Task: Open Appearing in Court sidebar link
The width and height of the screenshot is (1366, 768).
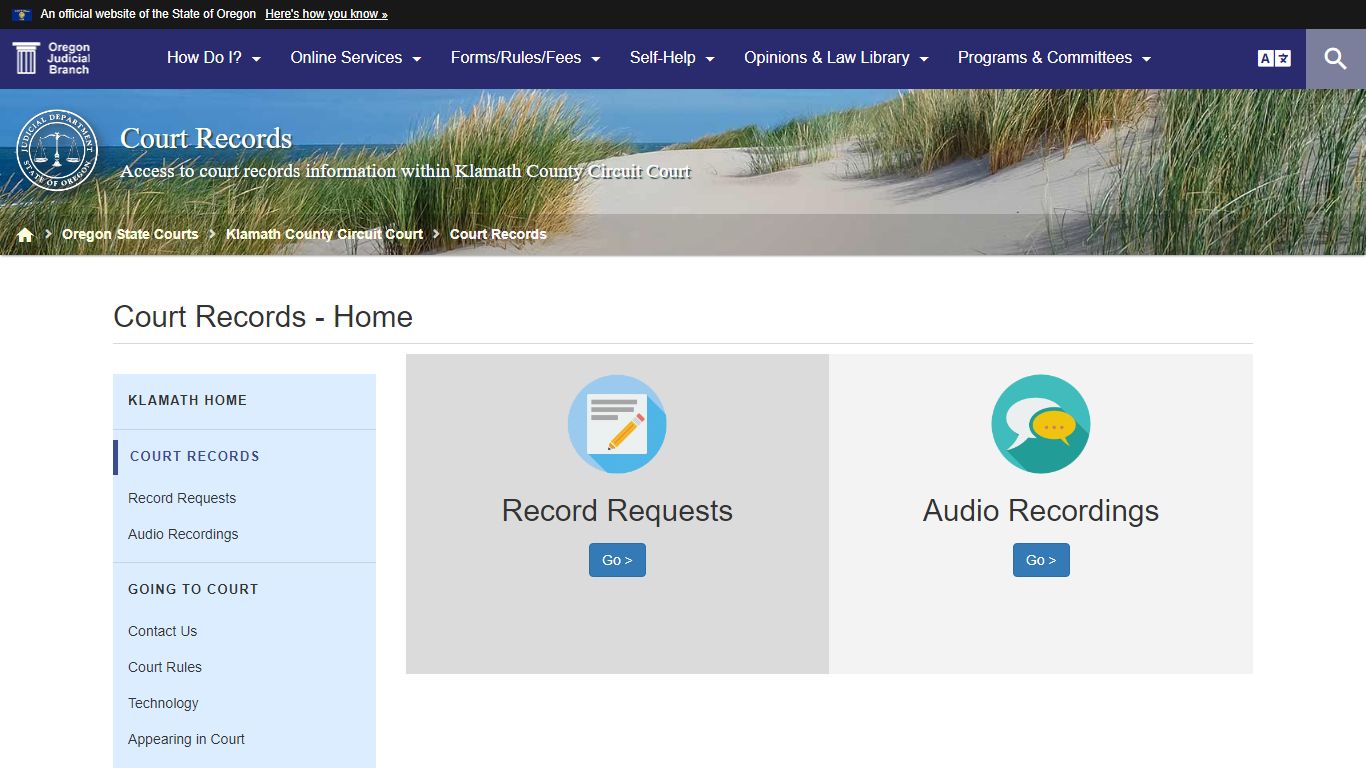Action: (x=186, y=739)
